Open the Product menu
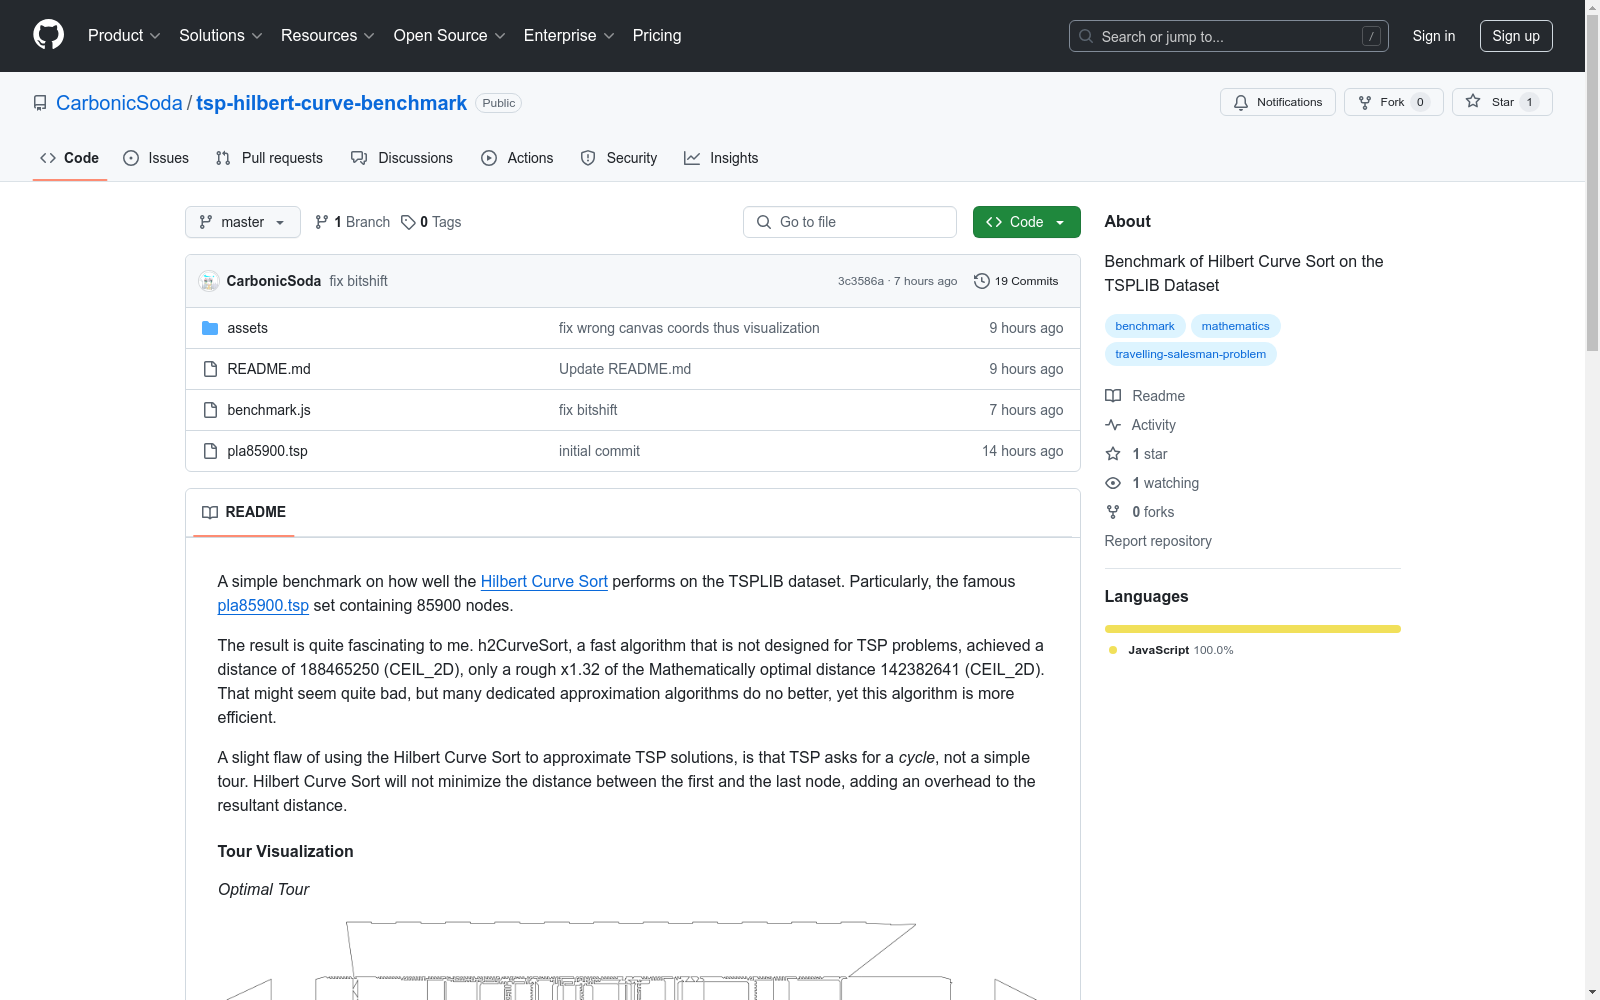1600x1000 pixels. [124, 35]
